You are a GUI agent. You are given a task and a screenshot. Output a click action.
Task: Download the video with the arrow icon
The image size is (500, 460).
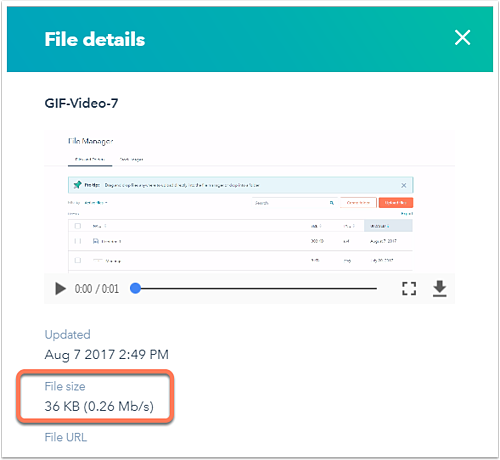coord(440,289)
